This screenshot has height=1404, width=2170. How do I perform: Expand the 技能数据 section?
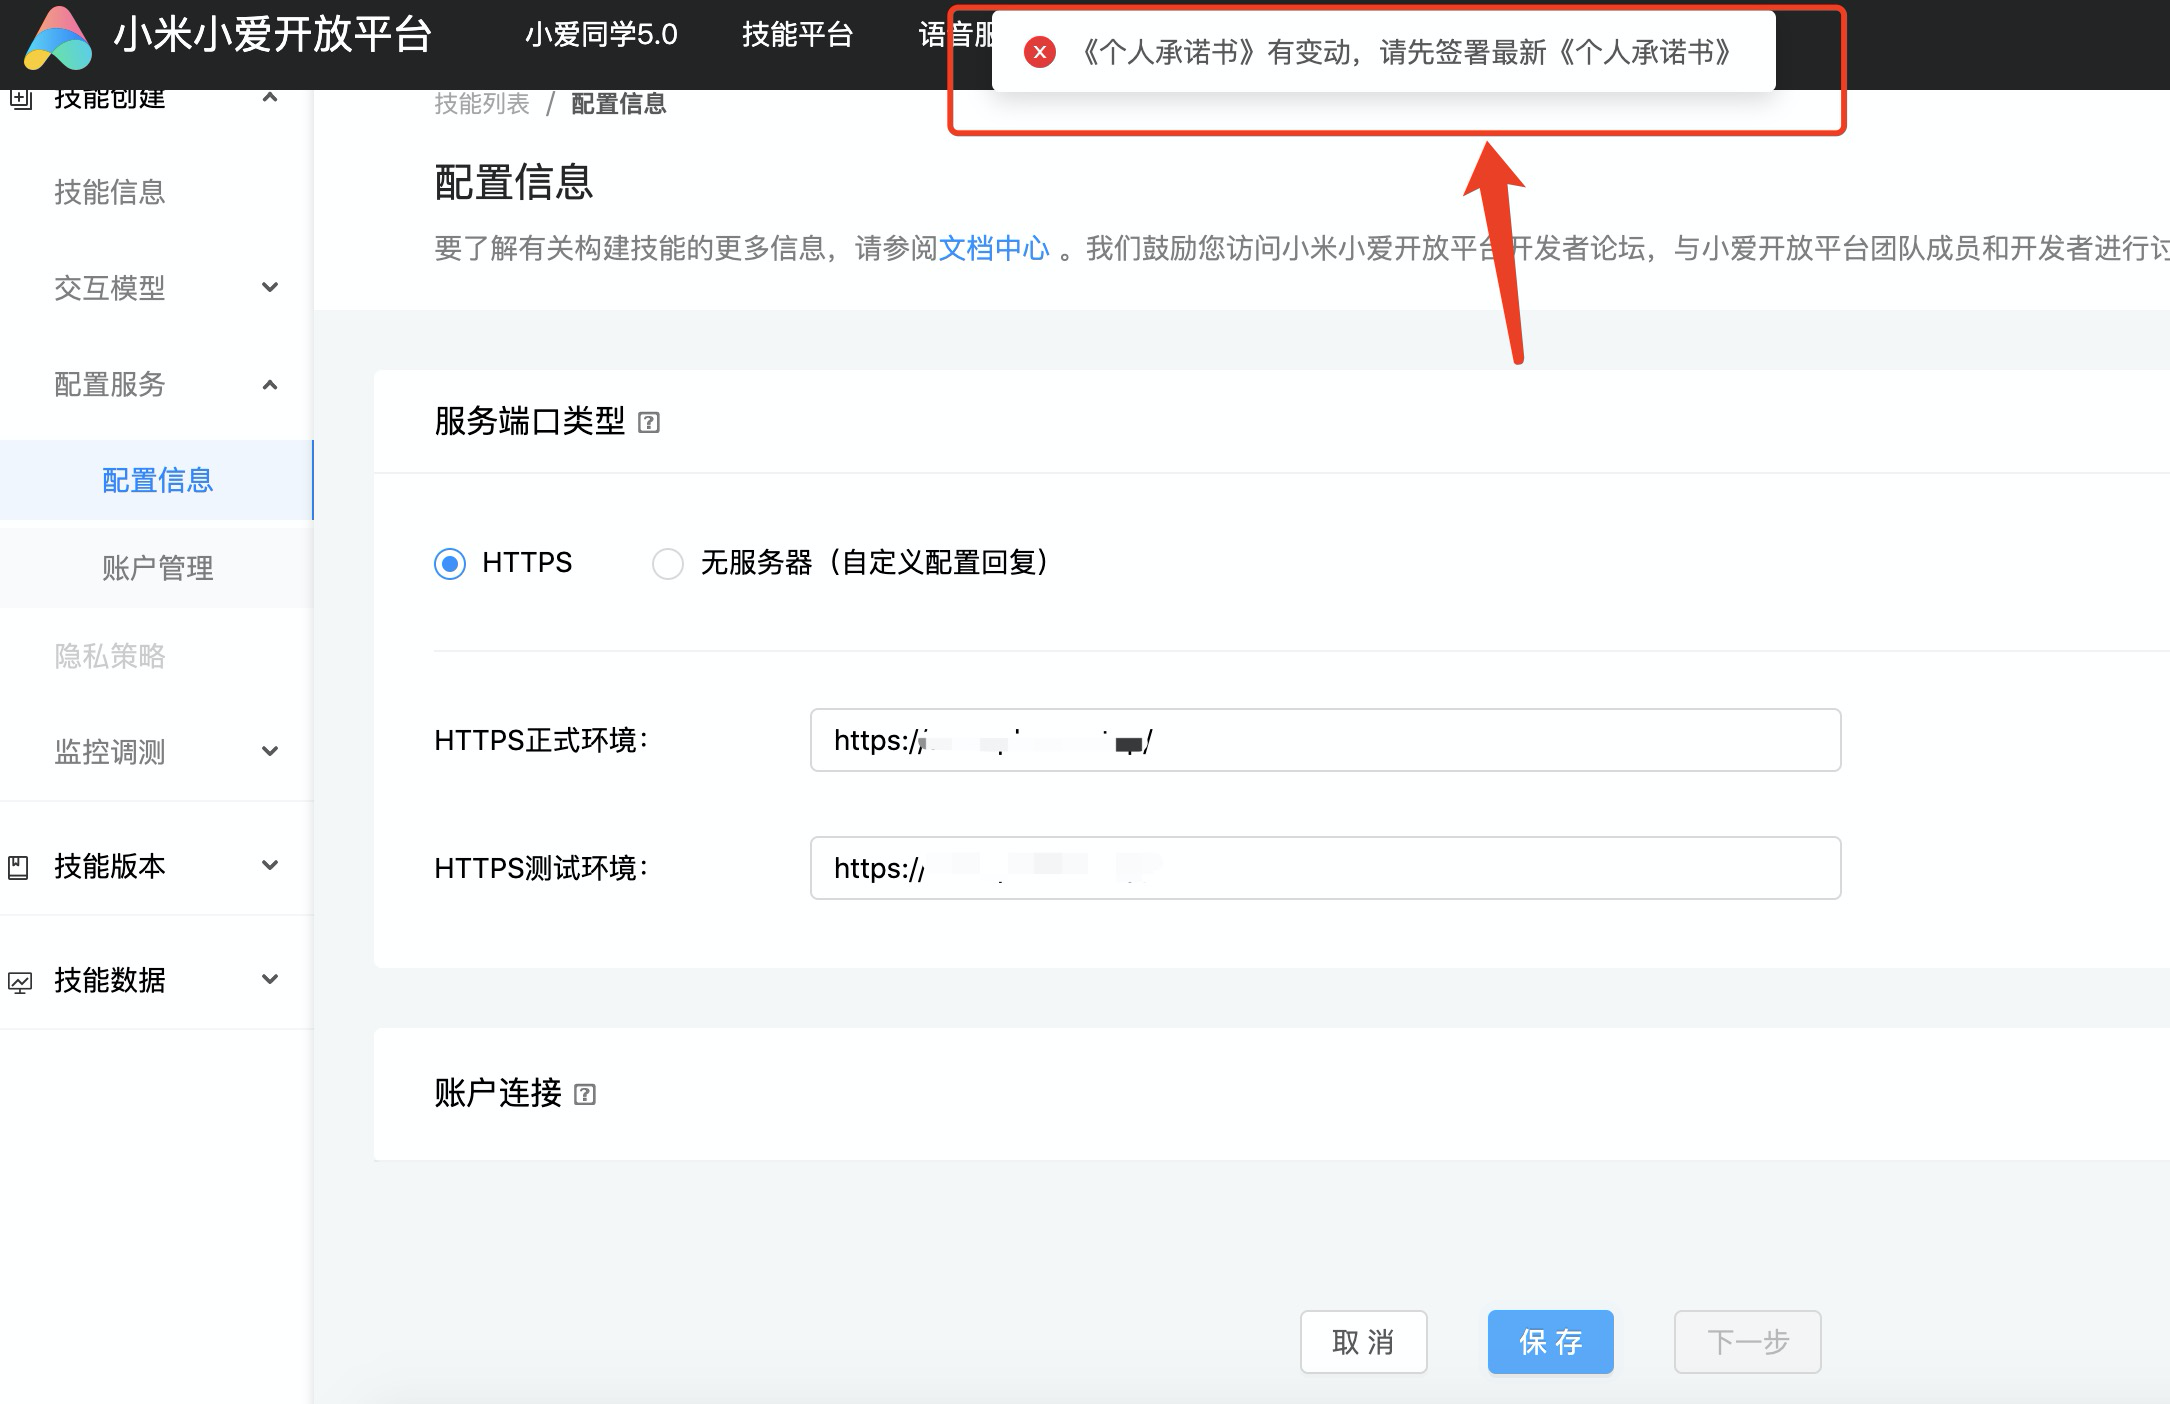click(x=270, y=979)
